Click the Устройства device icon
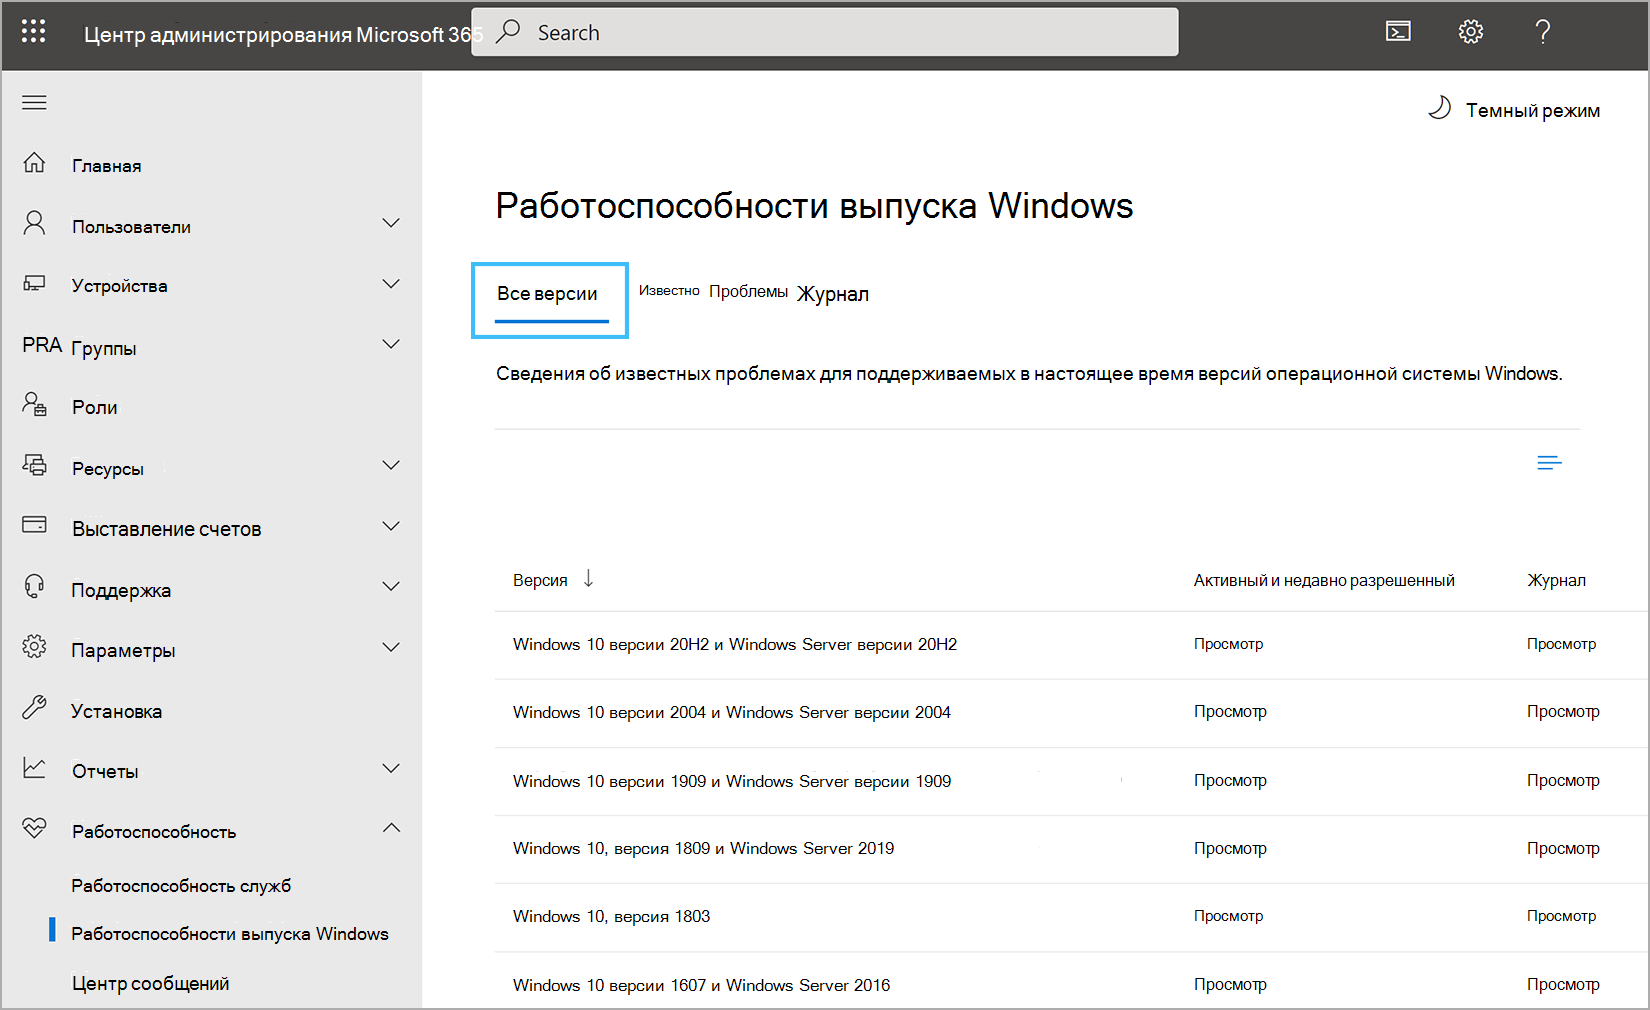Viewport: 1650px width, 1010px height. coord(34,283)
